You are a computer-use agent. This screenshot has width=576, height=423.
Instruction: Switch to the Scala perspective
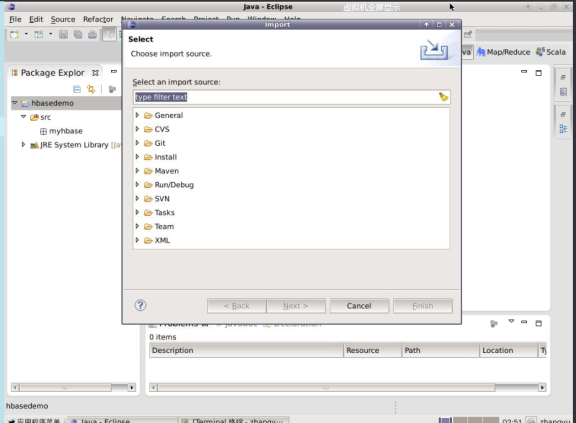point(550,52)
